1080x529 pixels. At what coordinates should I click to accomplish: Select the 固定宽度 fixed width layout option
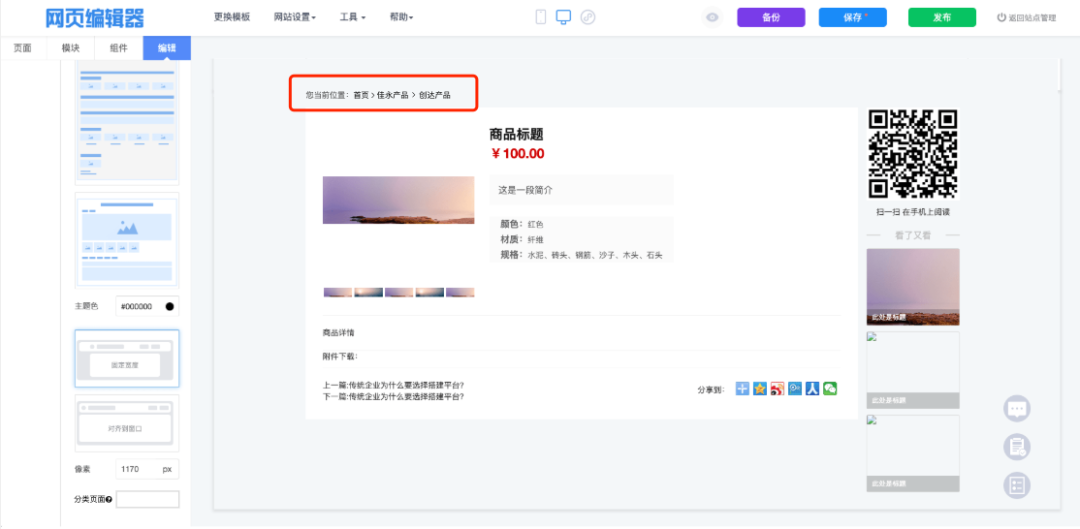click(127, 359)
